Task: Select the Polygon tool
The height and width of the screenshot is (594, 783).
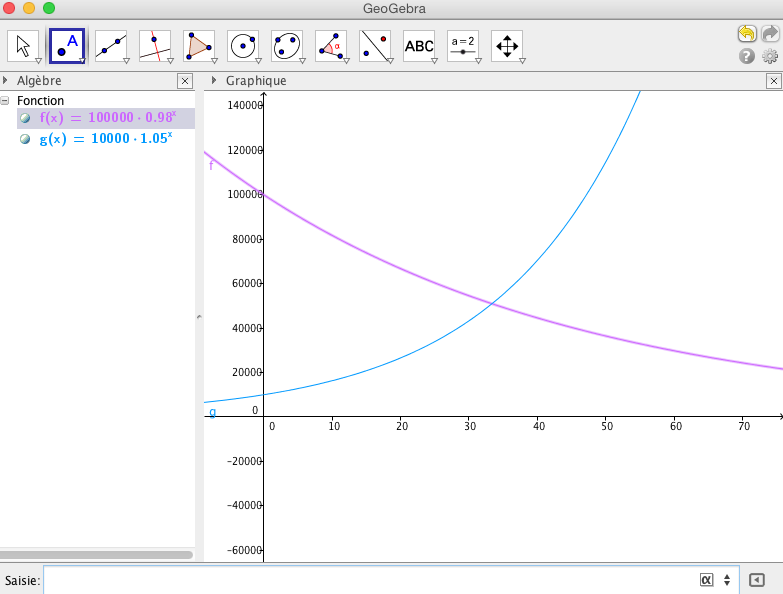Action: [199, 45]
